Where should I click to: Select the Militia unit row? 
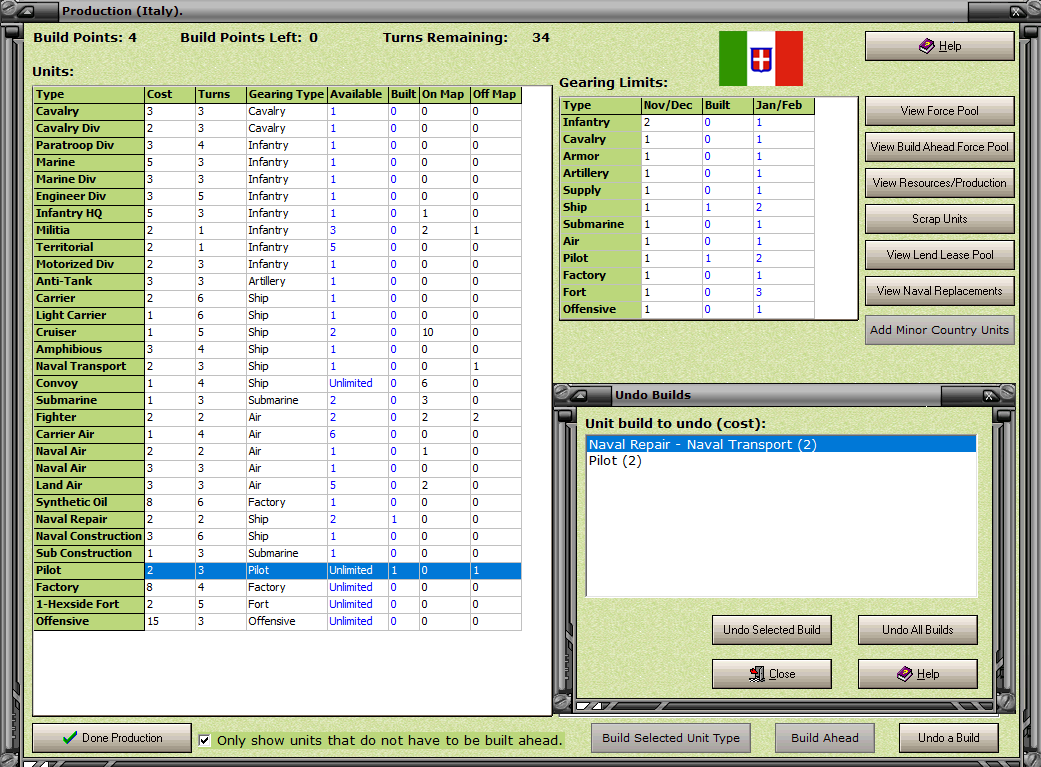pos(278,230)
